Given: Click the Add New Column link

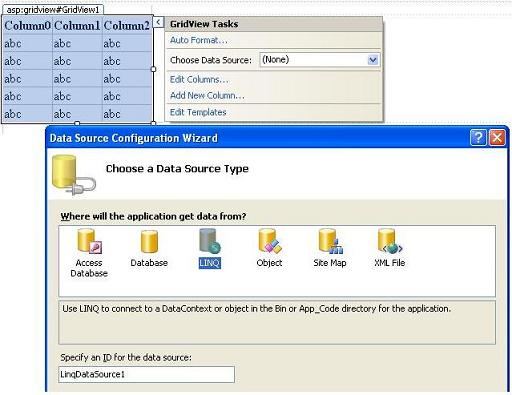Looking at the screenshot, I should tap(207, 96).
